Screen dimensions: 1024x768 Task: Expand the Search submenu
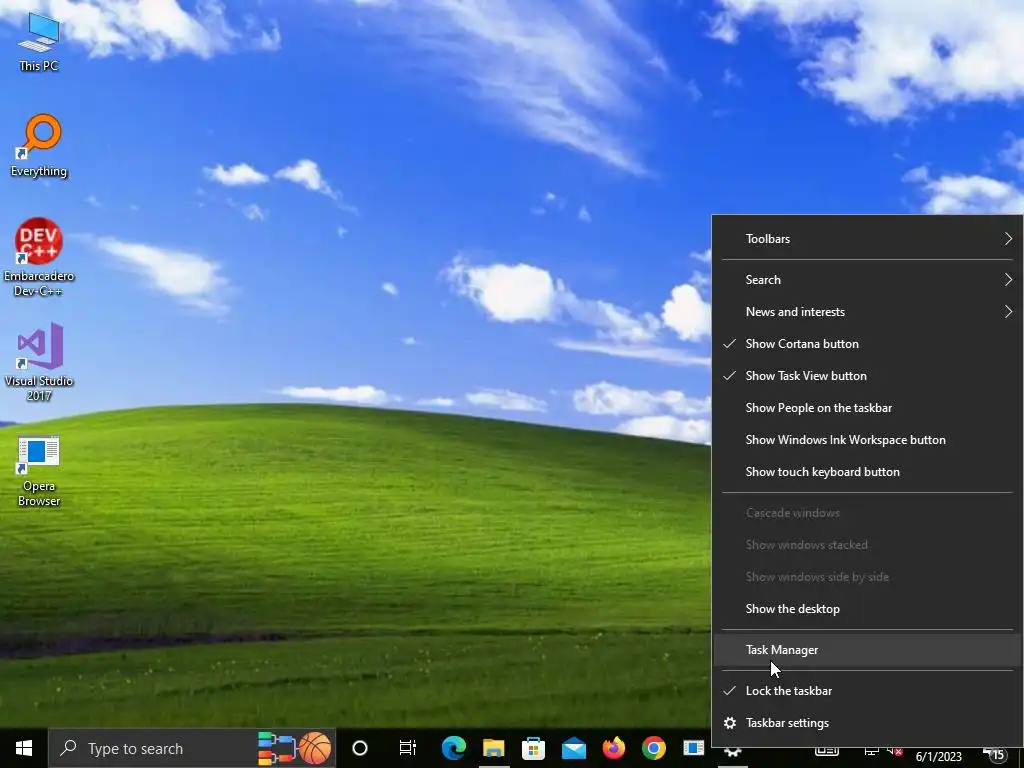tap(867, 280)
